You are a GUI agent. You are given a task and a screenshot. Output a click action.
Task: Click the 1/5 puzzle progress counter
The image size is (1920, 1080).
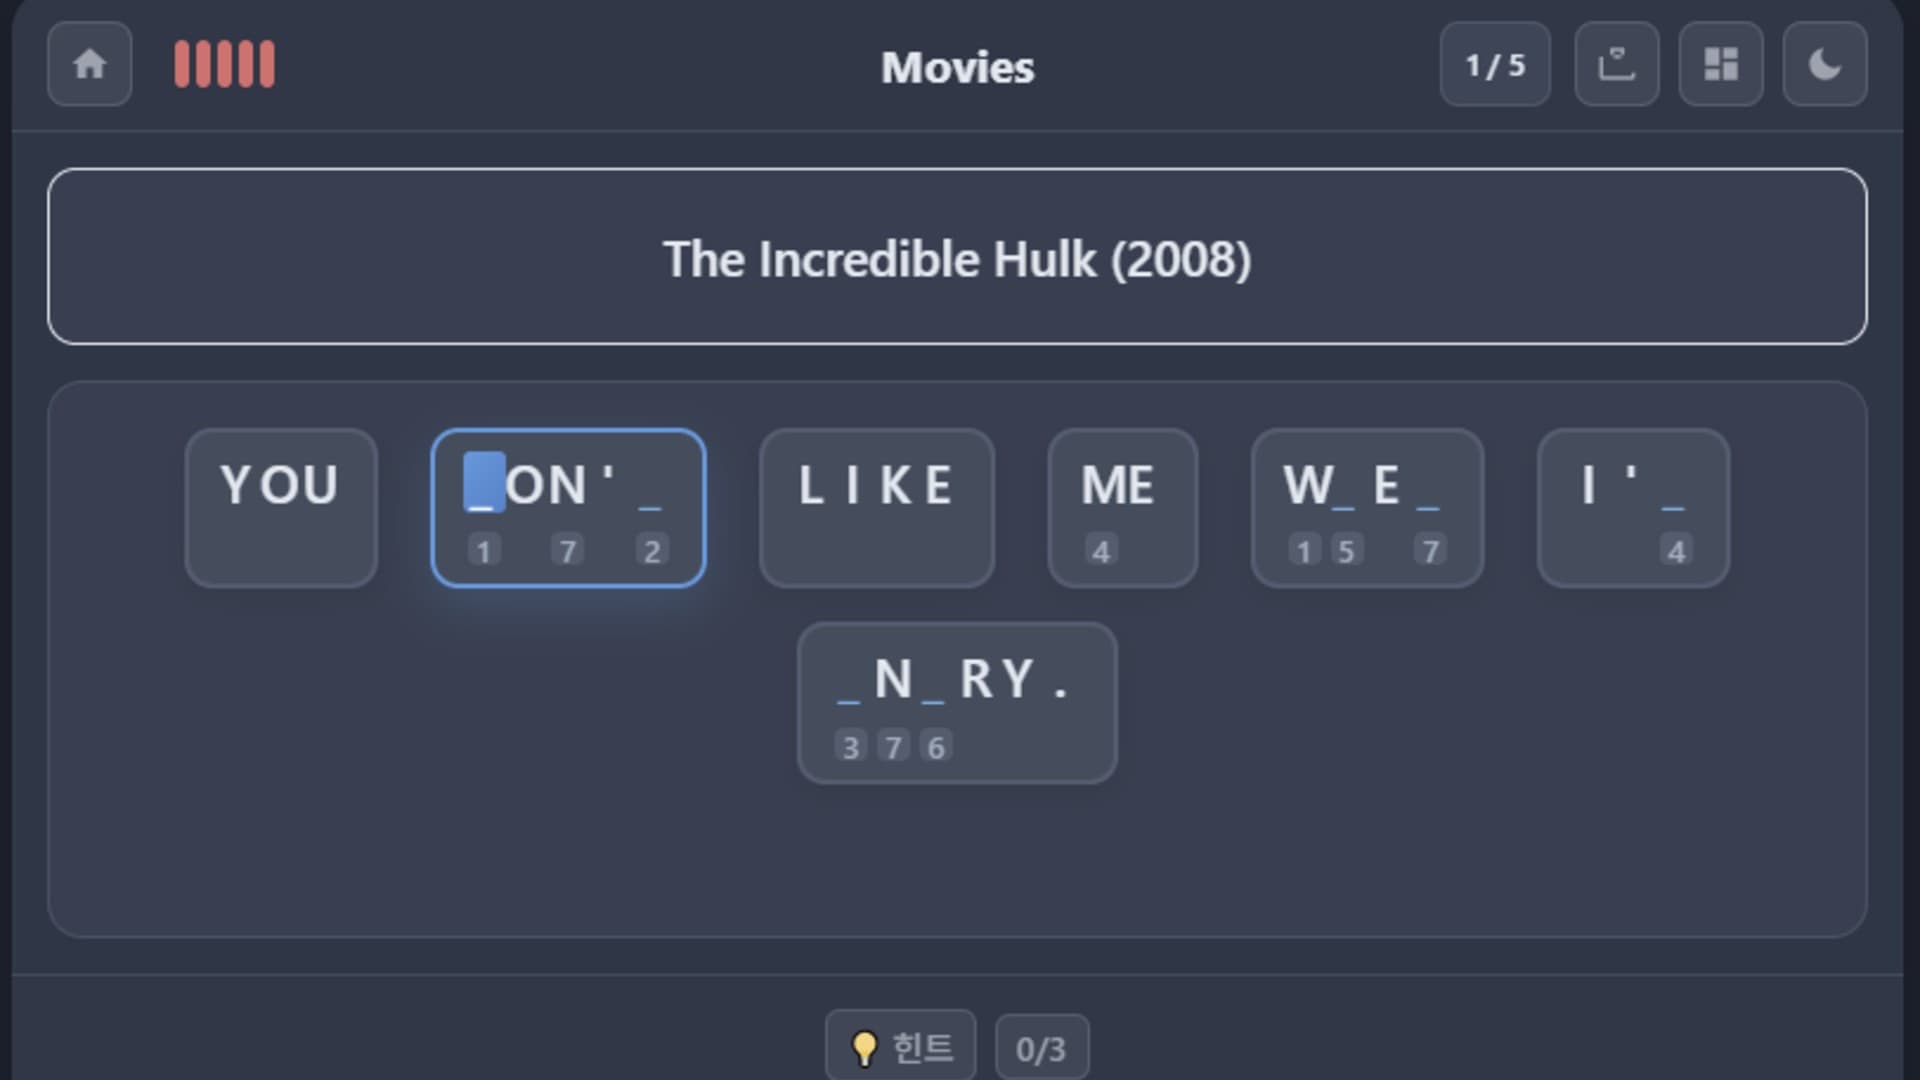click(x=1494, y=65)
